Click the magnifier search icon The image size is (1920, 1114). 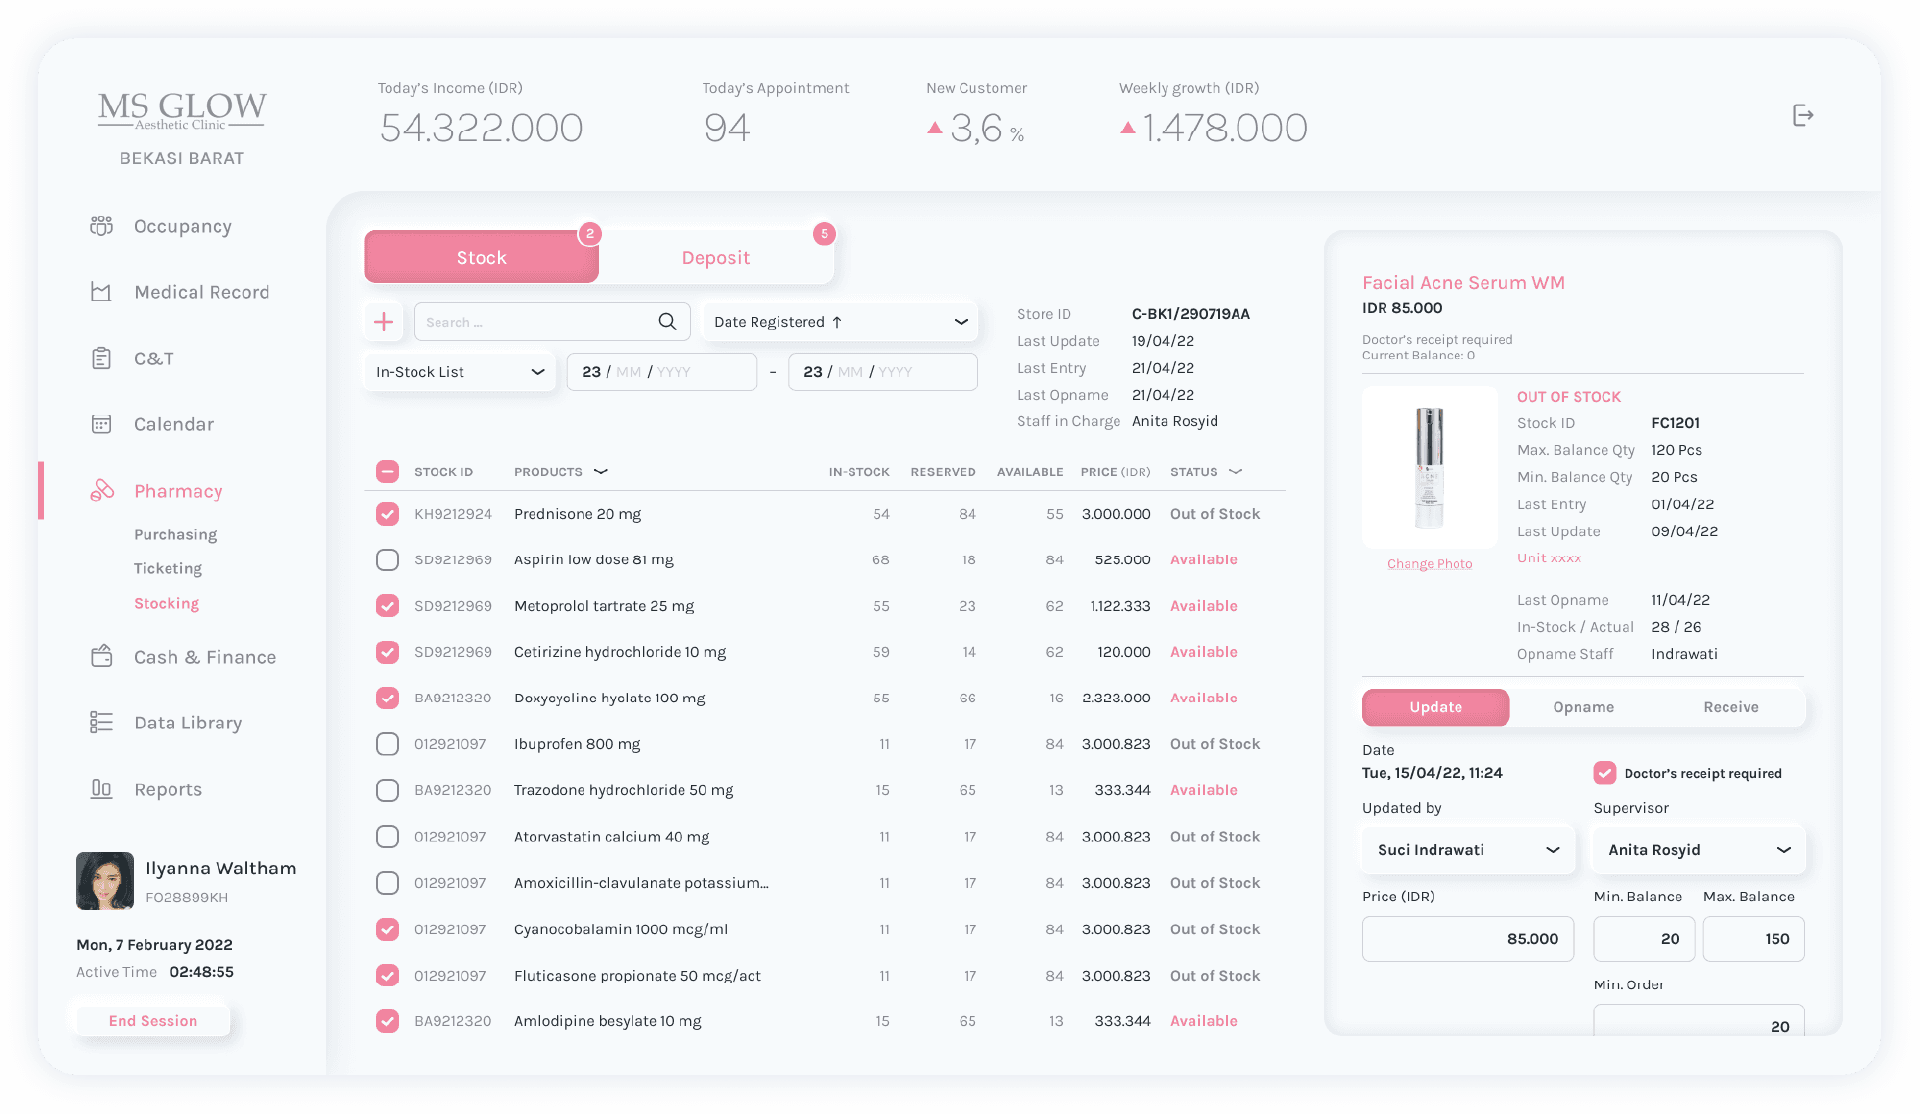tap(667, 322)
